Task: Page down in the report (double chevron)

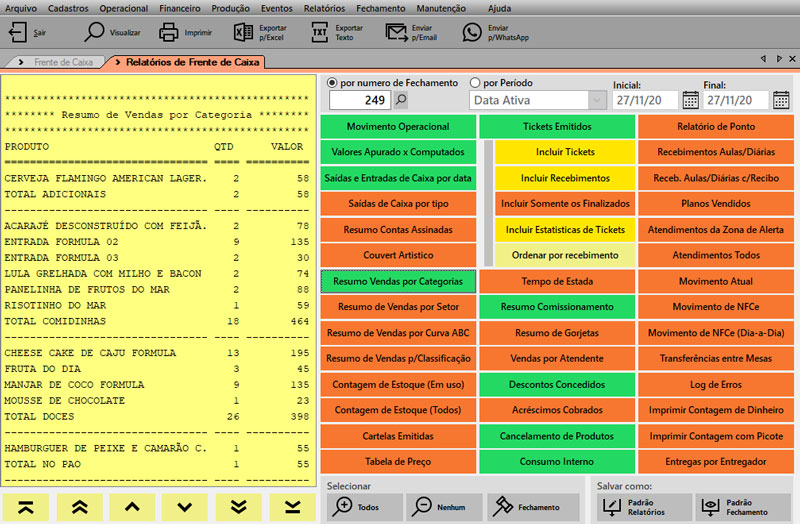Action: (238, 507)
